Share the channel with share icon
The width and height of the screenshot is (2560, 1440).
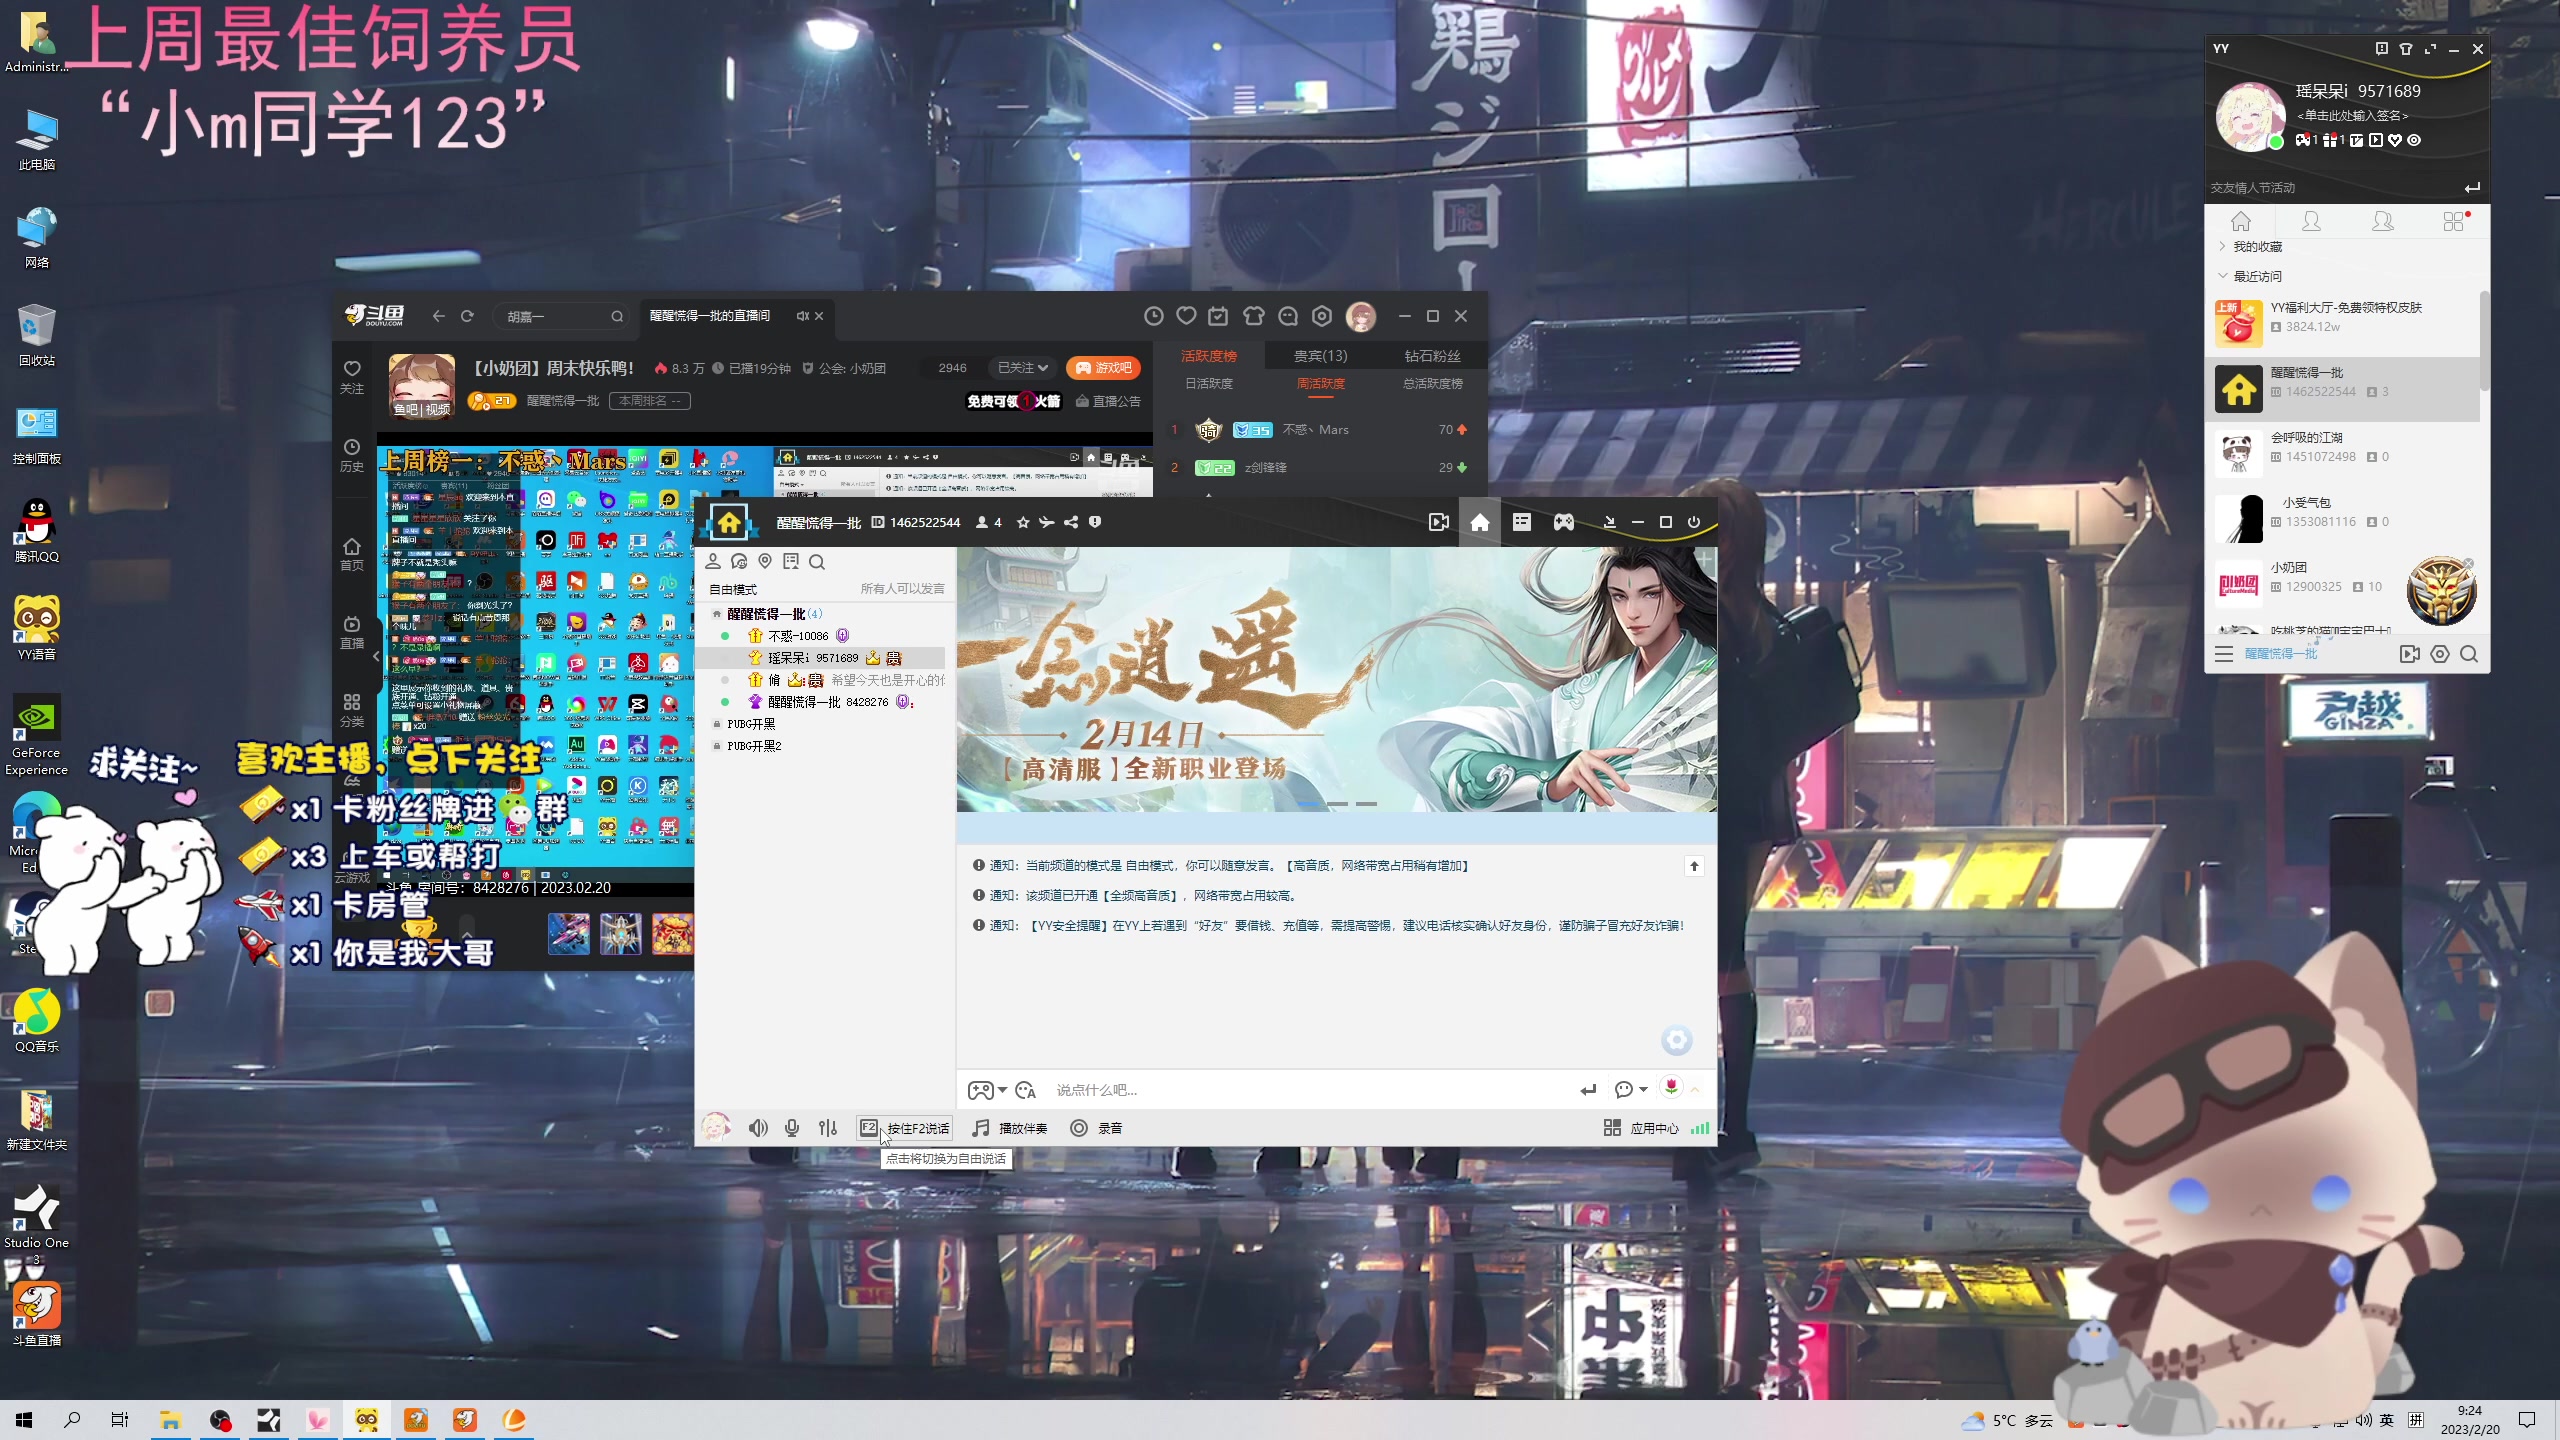coord(1071,522)
